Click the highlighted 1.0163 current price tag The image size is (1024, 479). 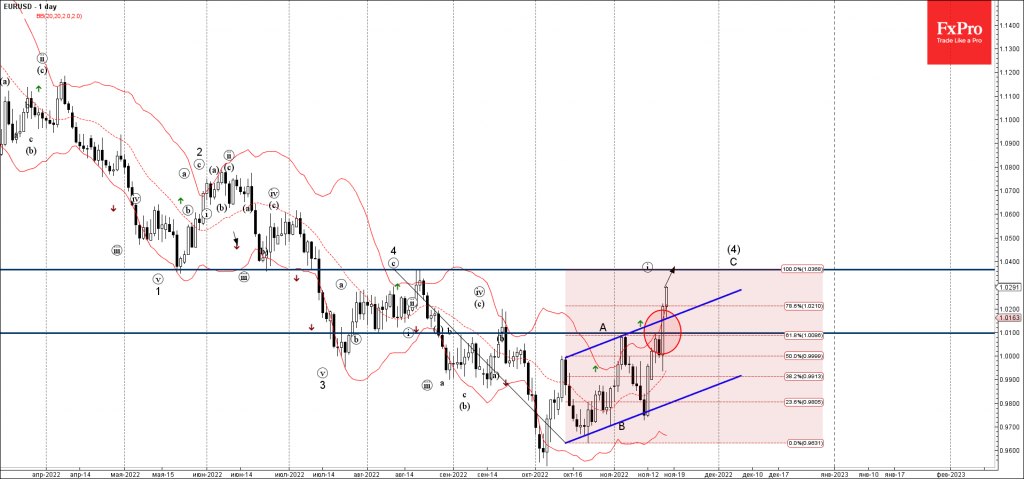coord(1008,317)
